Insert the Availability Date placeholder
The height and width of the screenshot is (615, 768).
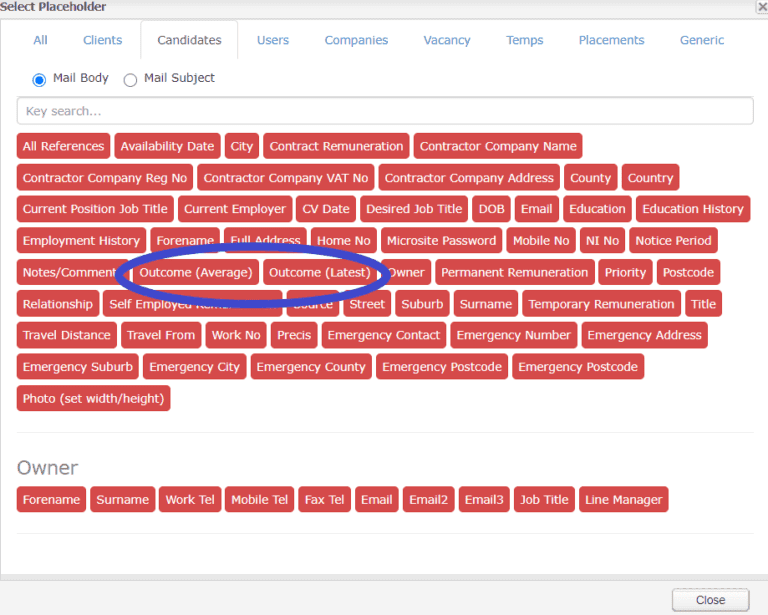click(x=168, y=146)
